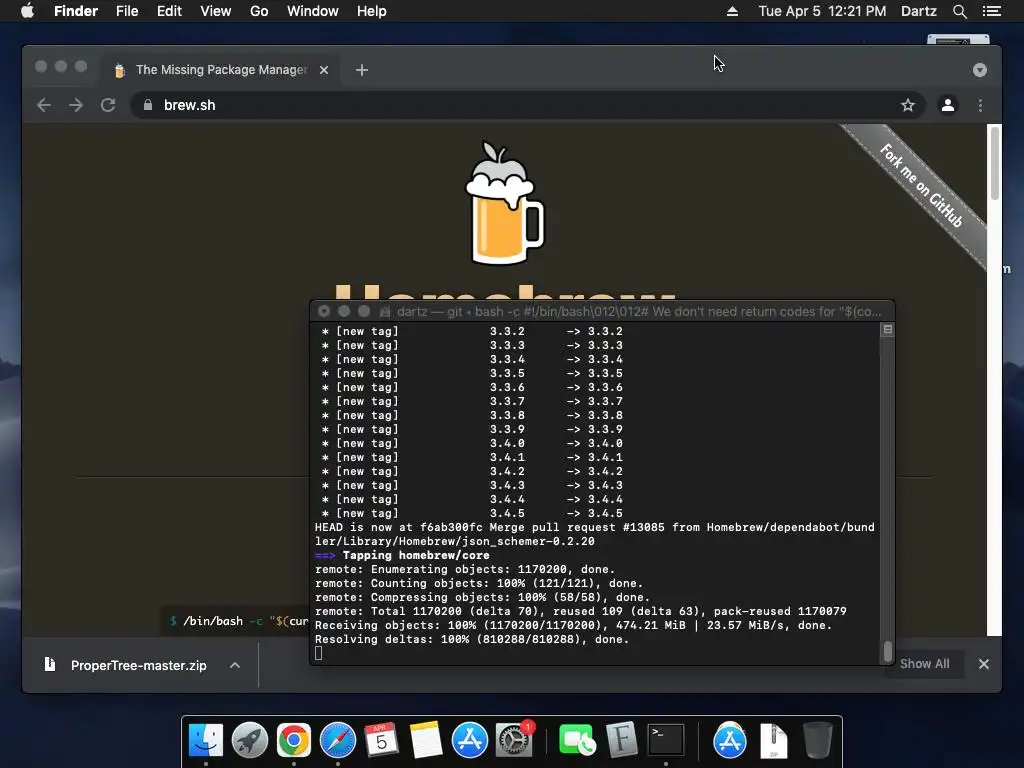Screen dimensions: 1024x768
Task: Click Tapping homebrew/core line
Action: click(402, 555)
